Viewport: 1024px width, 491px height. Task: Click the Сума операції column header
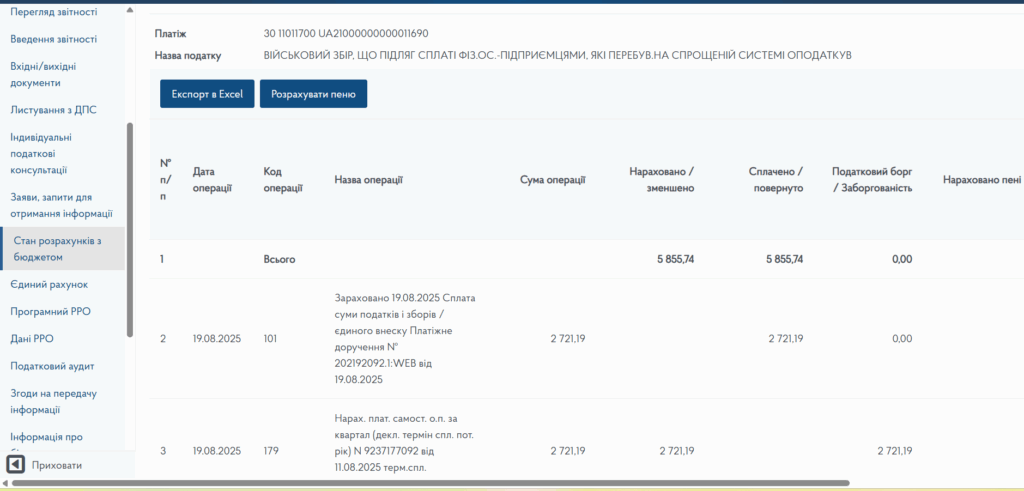click(552, 179)
